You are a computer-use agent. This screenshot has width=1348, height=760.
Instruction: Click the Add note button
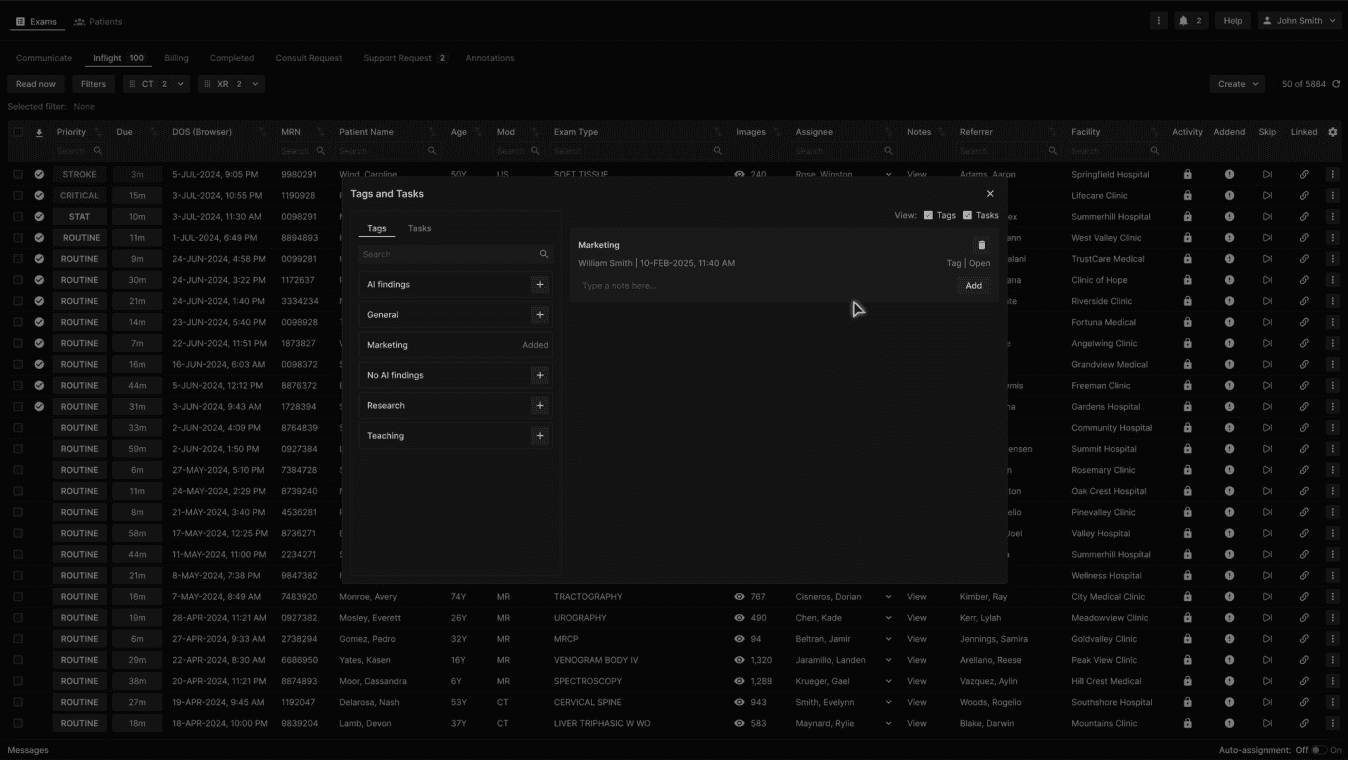tap(974, 286)
